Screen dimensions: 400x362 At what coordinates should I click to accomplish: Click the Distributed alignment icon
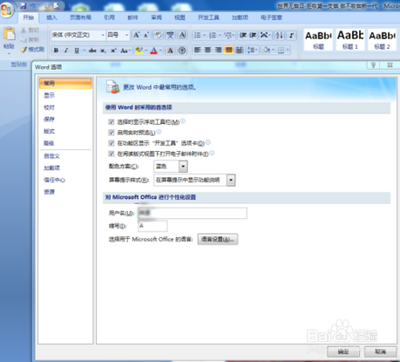click(239, 50)
